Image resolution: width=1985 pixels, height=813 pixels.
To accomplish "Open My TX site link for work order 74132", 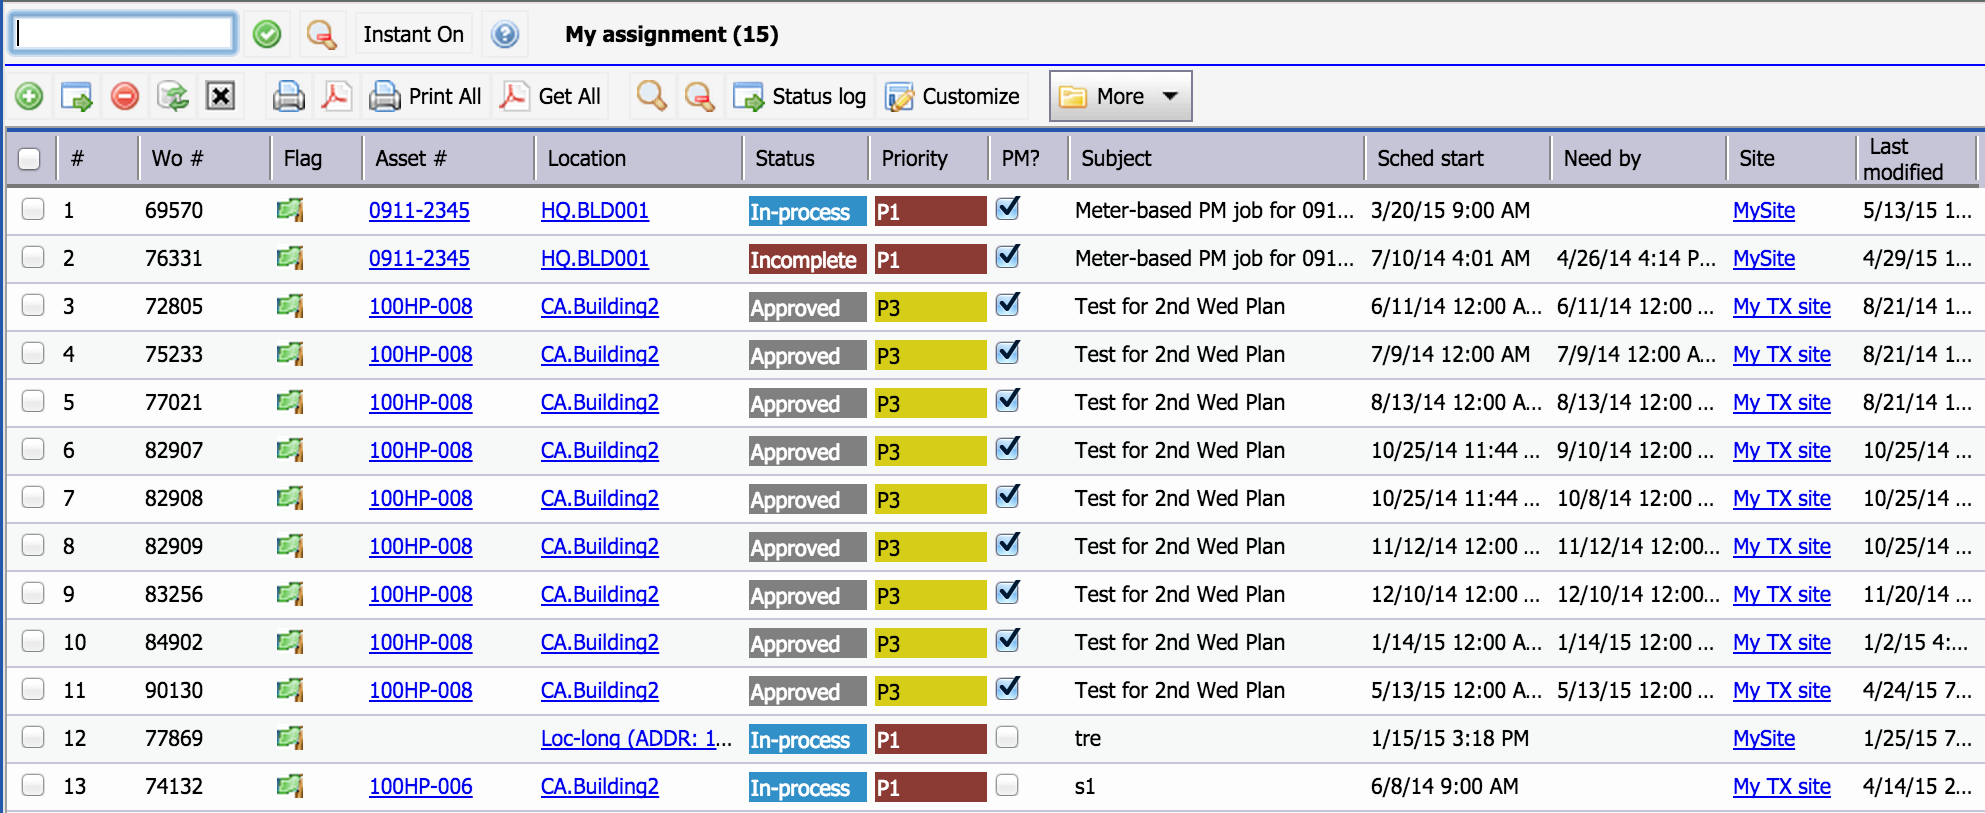I will click(x=1781, y=786).
